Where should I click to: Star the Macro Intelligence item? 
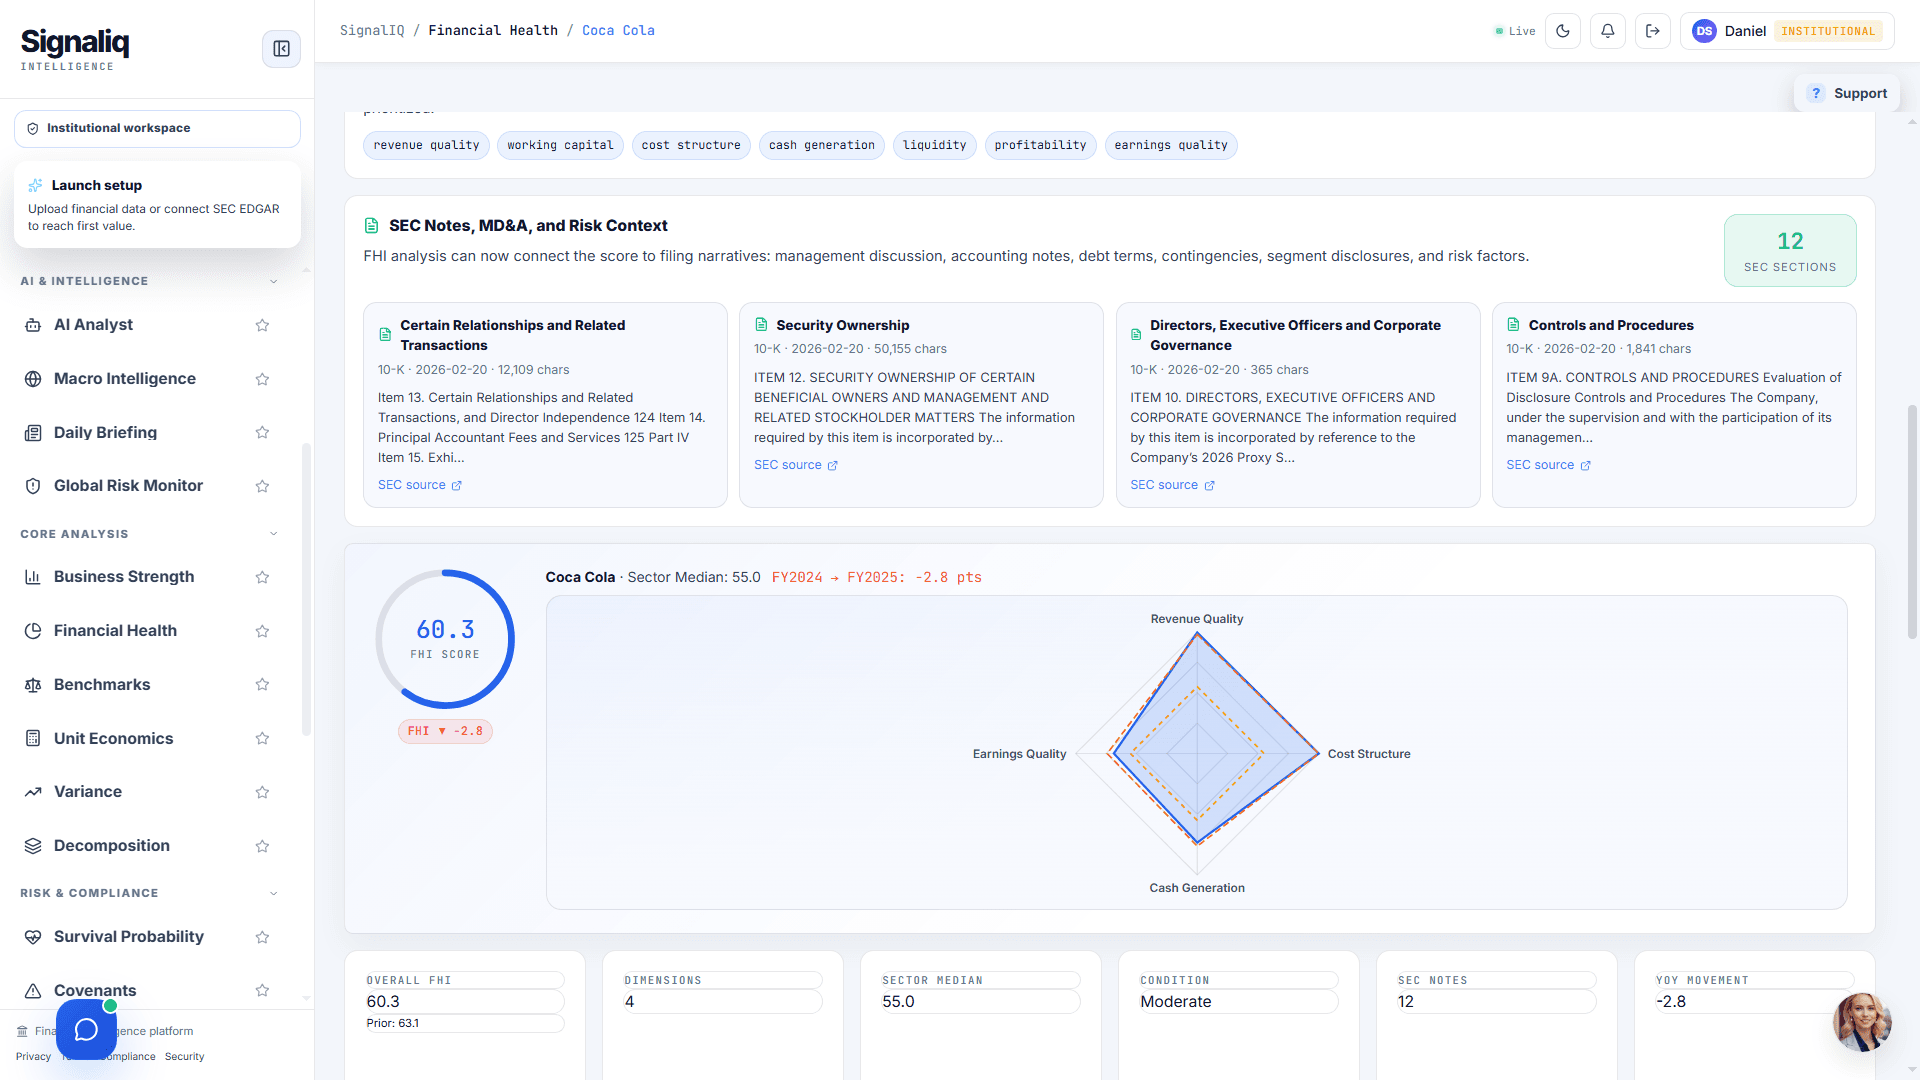262,379
